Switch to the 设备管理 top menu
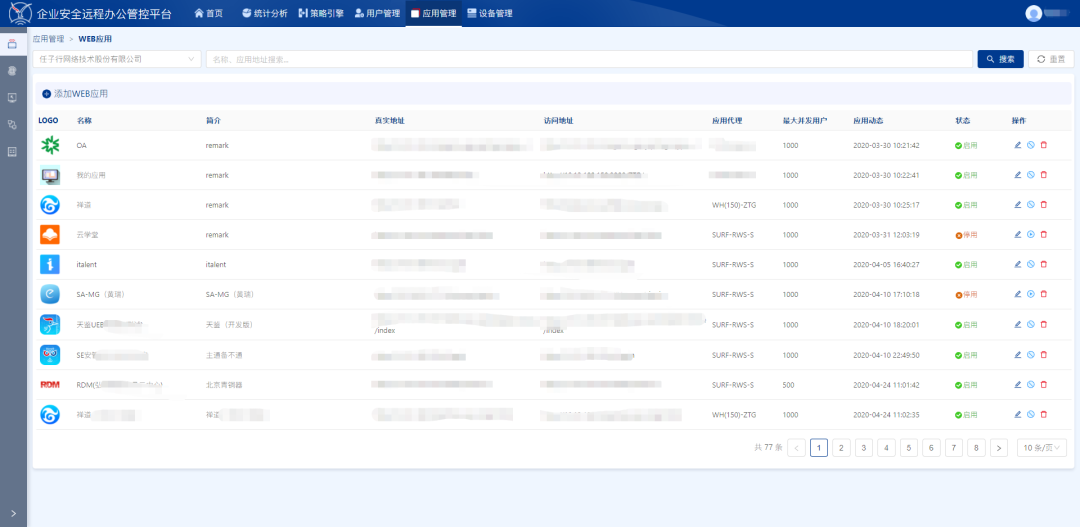The width and height of the screenshot is (1080, 527). pos(489,13)
